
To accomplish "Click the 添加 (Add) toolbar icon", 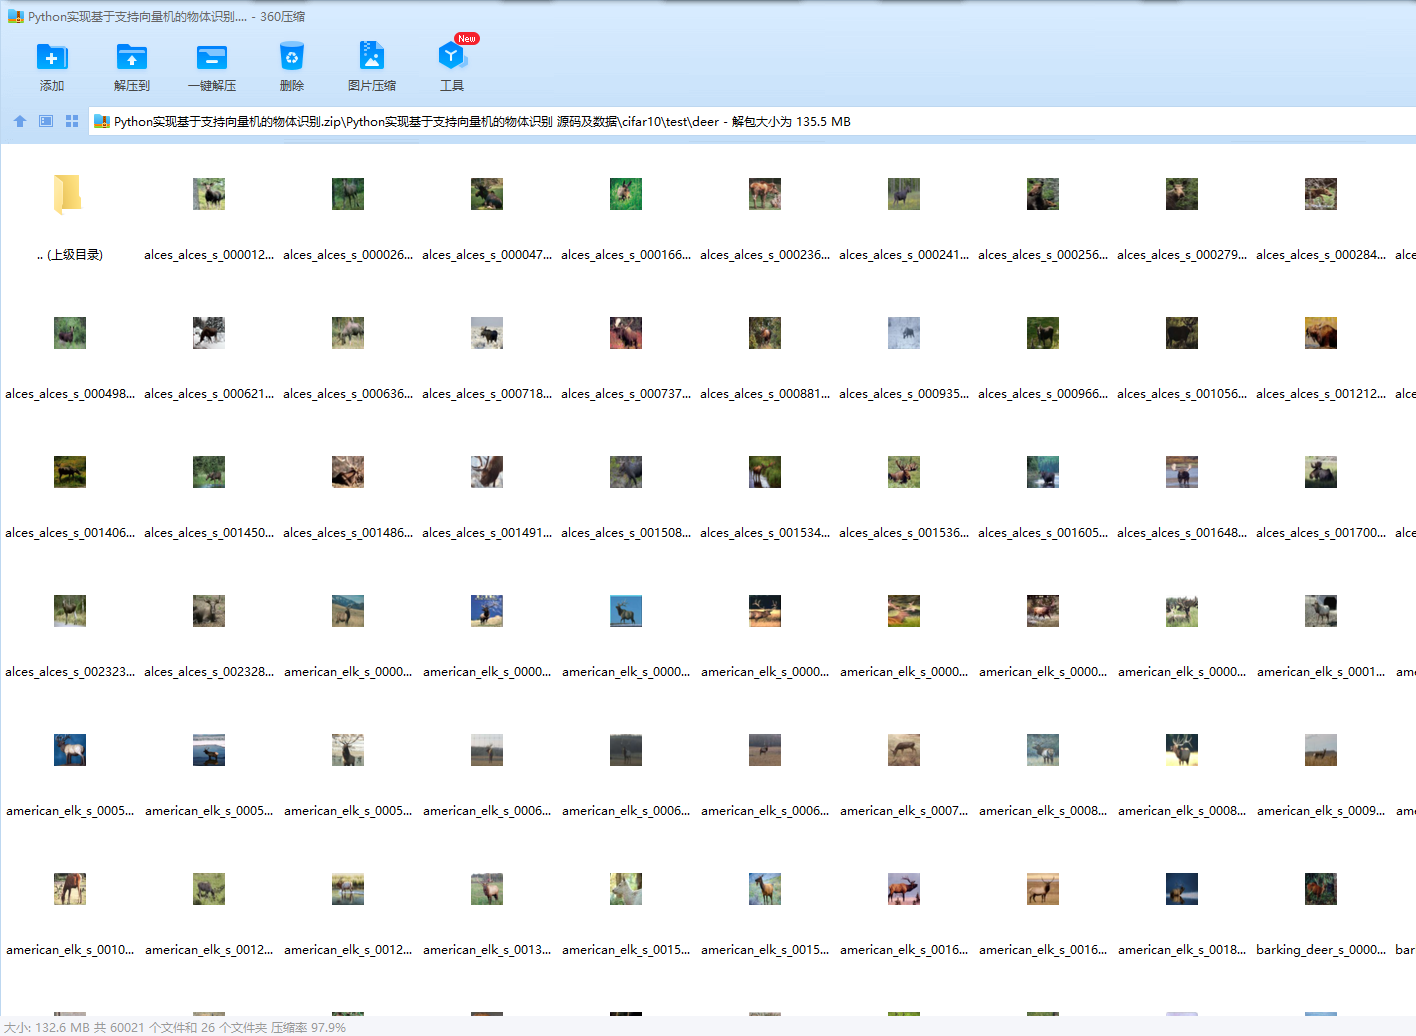I will pyautogui.click(x=52, y=57).
